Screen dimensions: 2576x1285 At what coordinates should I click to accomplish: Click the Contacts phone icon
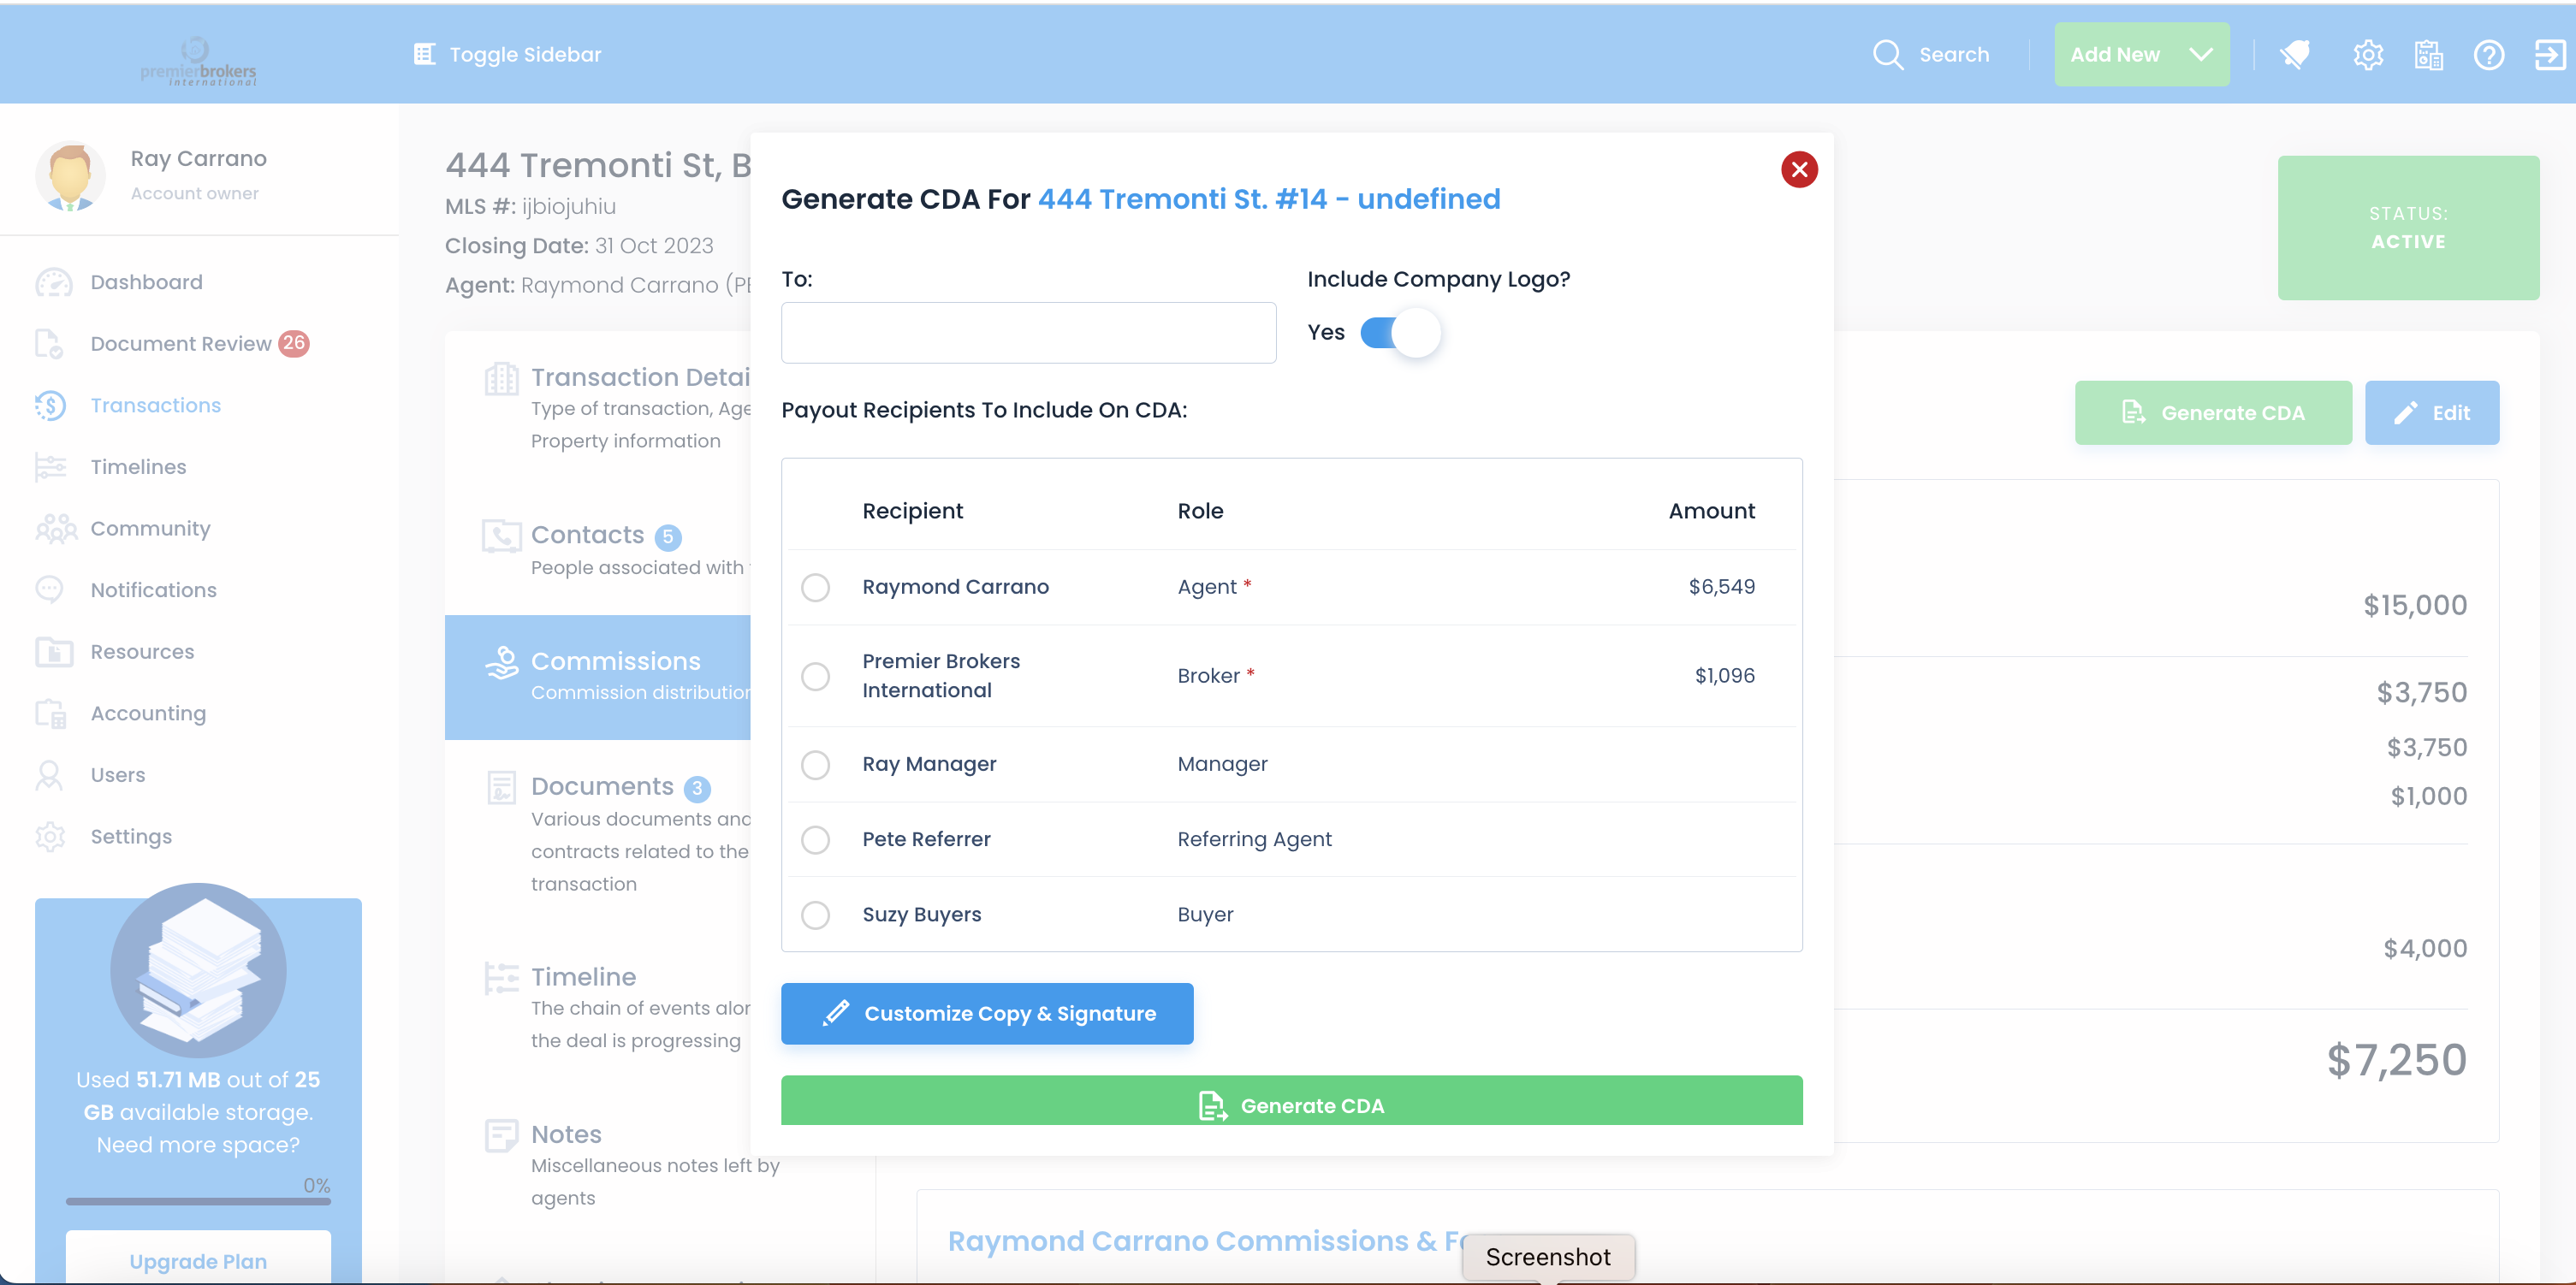click(501, 536)
